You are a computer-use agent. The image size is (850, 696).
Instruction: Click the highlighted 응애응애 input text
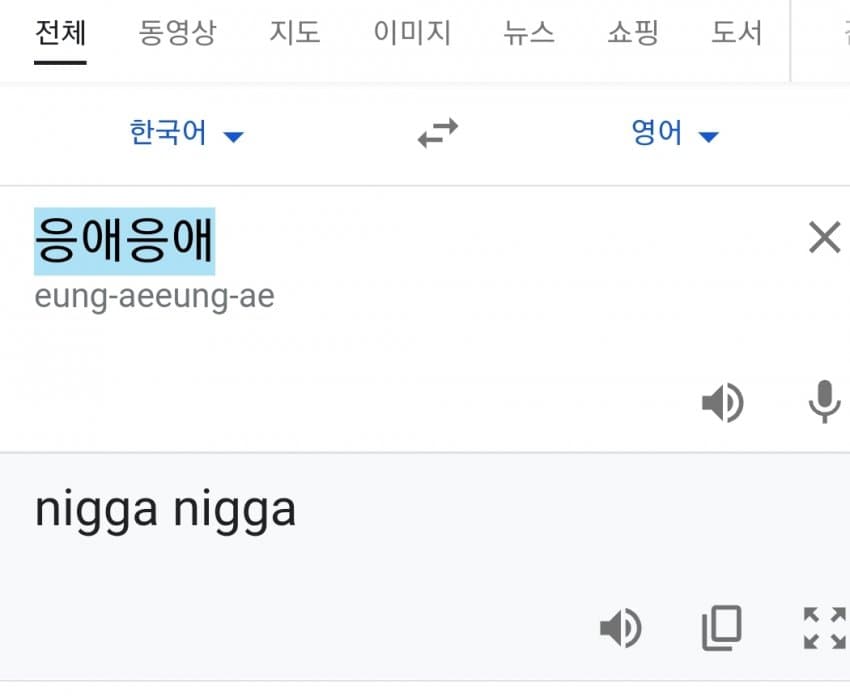124,241
